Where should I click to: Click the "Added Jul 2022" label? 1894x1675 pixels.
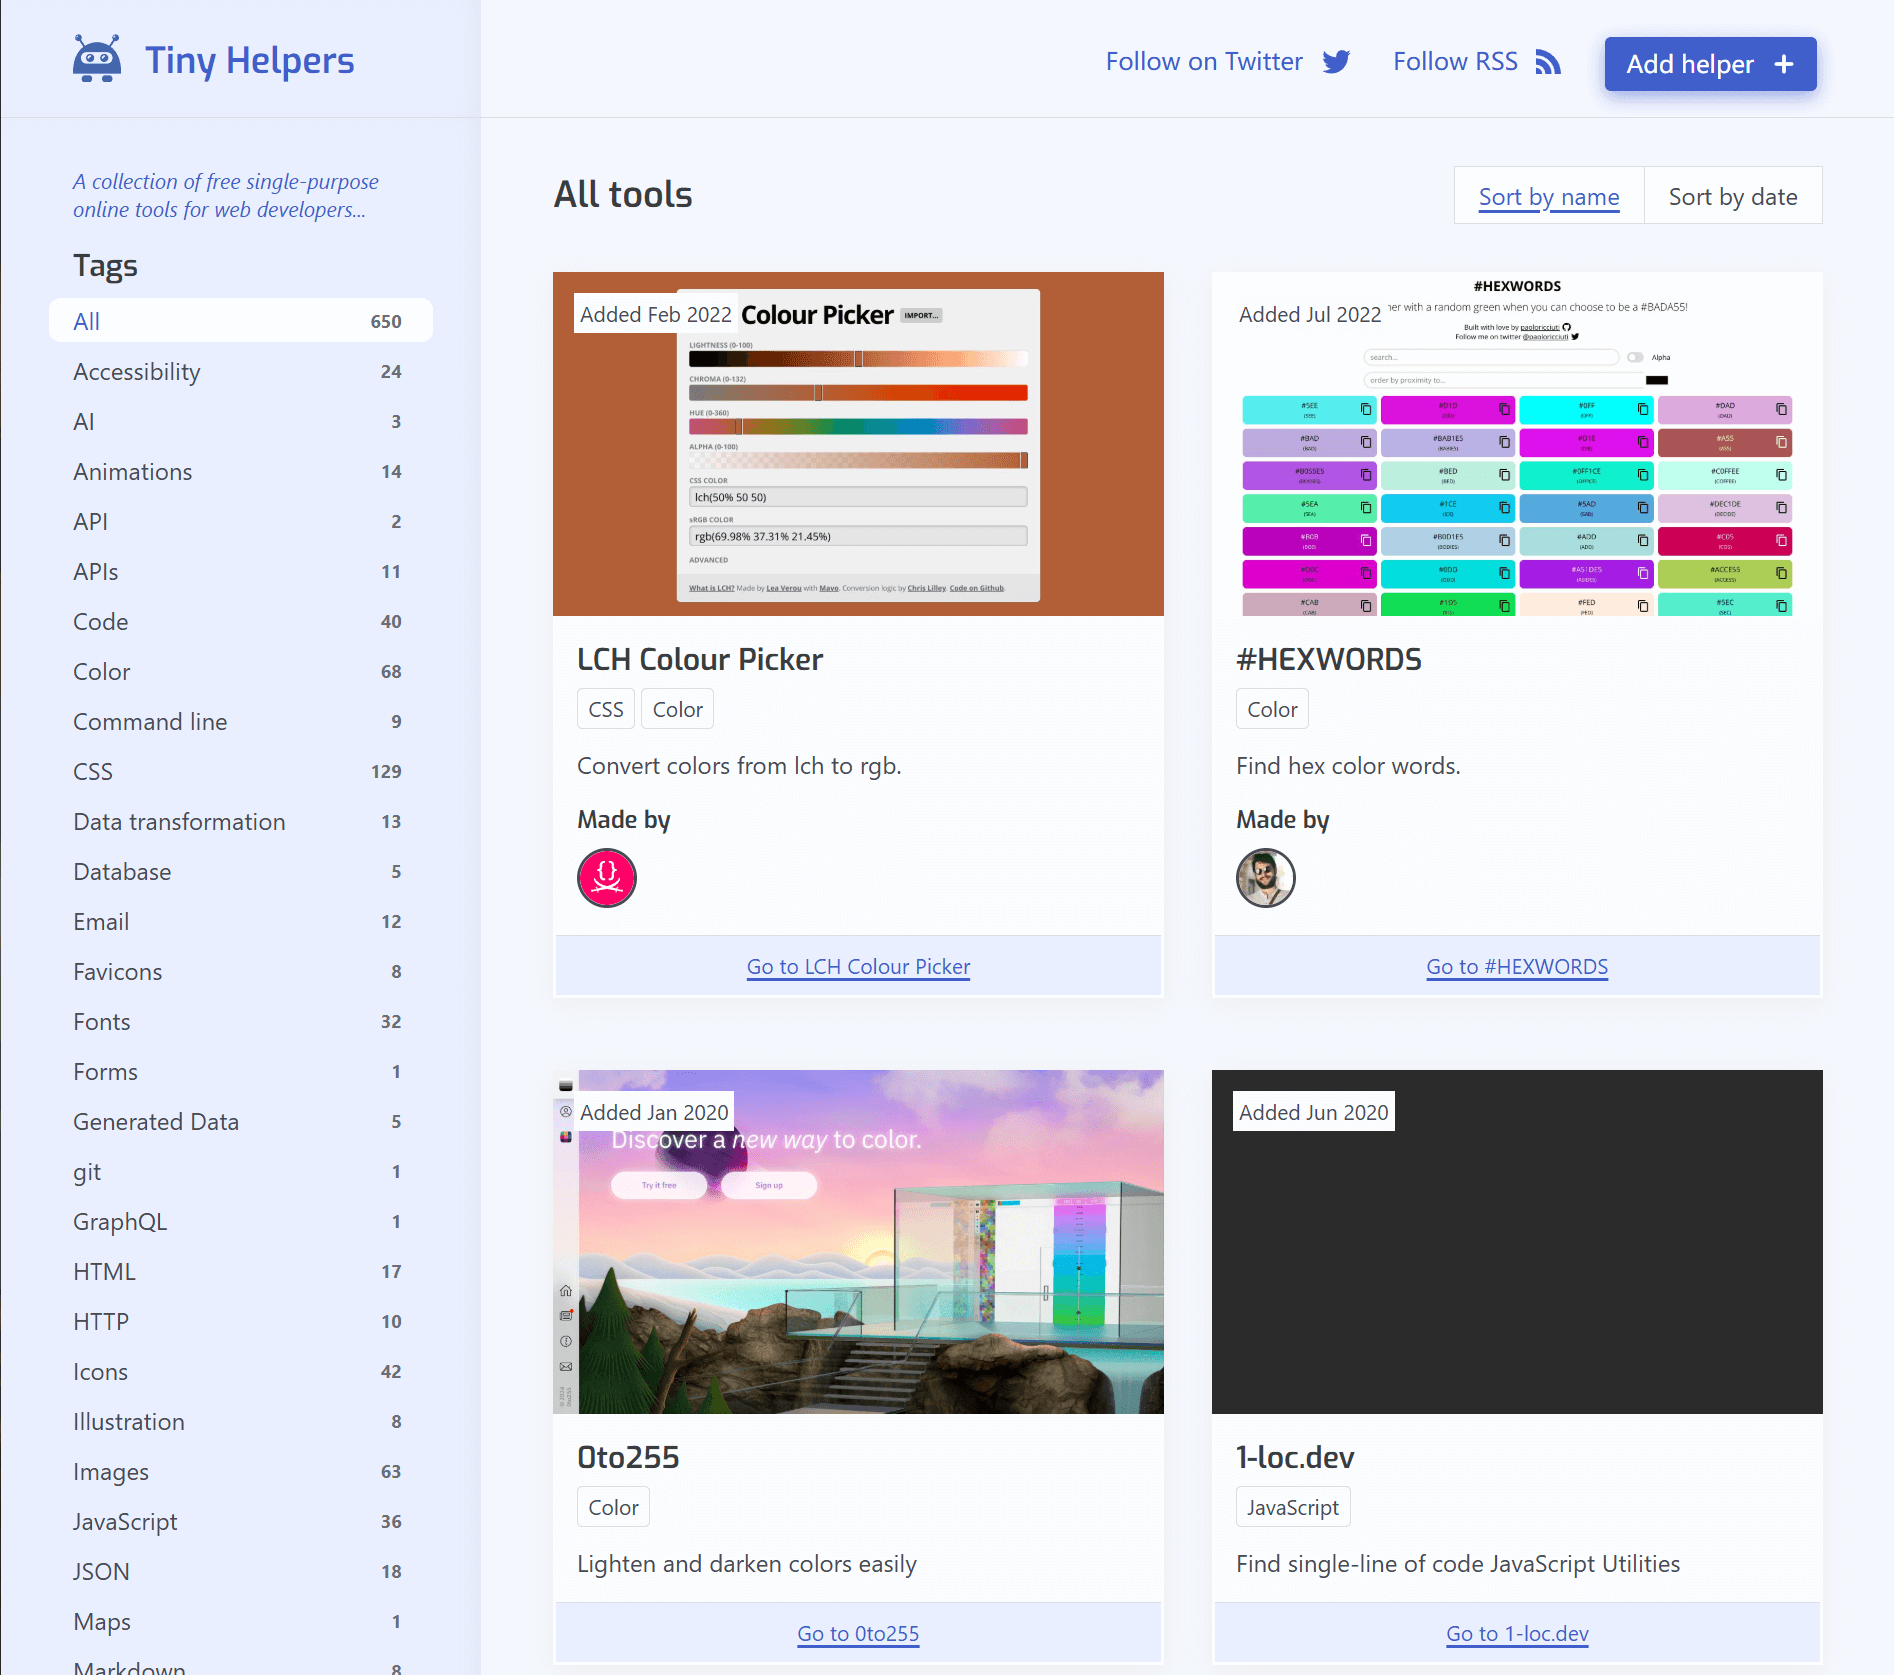point(1310,314)
